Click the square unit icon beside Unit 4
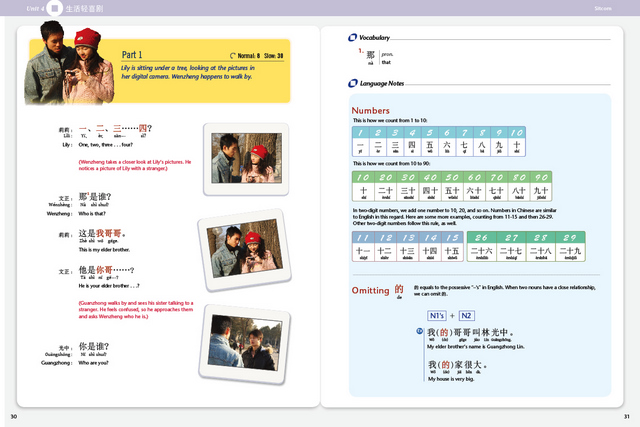640x427 pixels. (55, 8)
